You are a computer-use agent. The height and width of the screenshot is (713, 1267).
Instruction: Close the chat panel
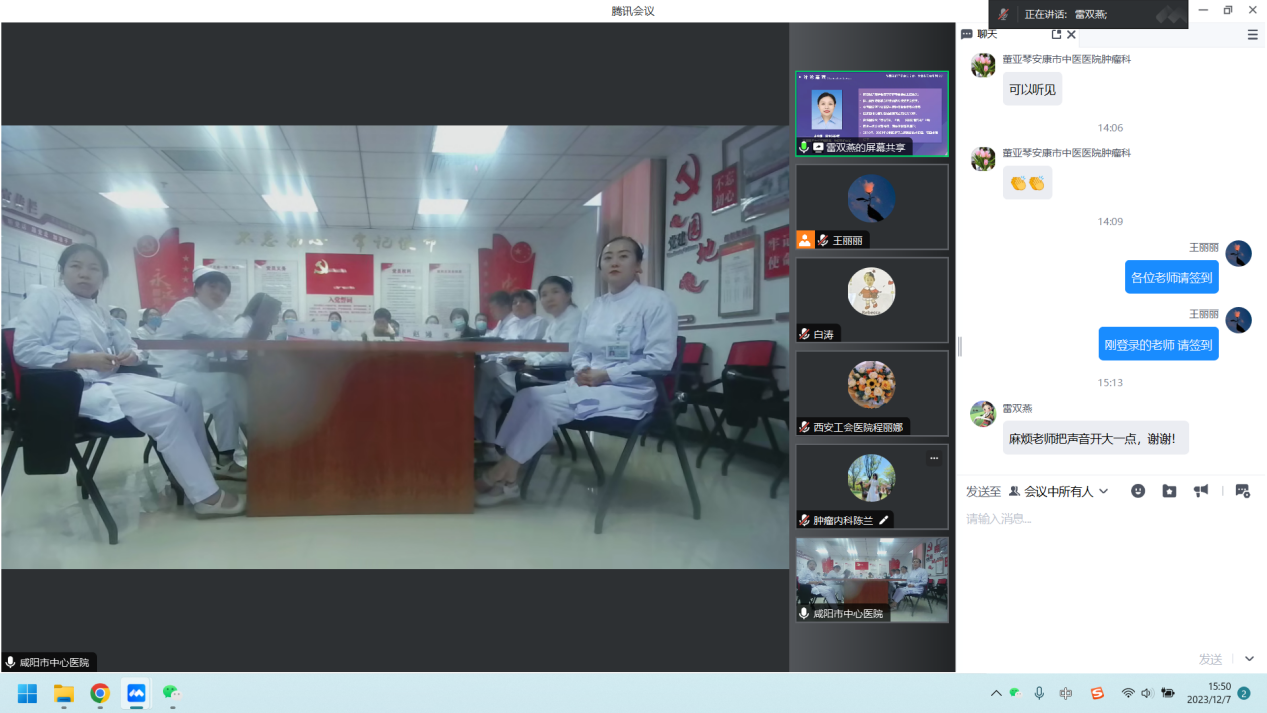click(1072, 34)
